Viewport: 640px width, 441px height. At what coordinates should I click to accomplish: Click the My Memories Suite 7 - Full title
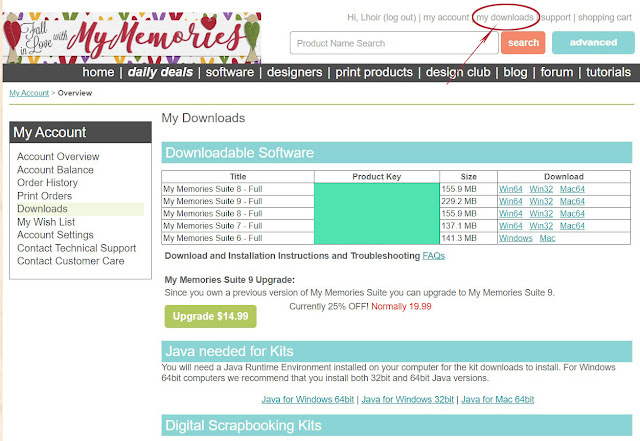coord(213,226)
